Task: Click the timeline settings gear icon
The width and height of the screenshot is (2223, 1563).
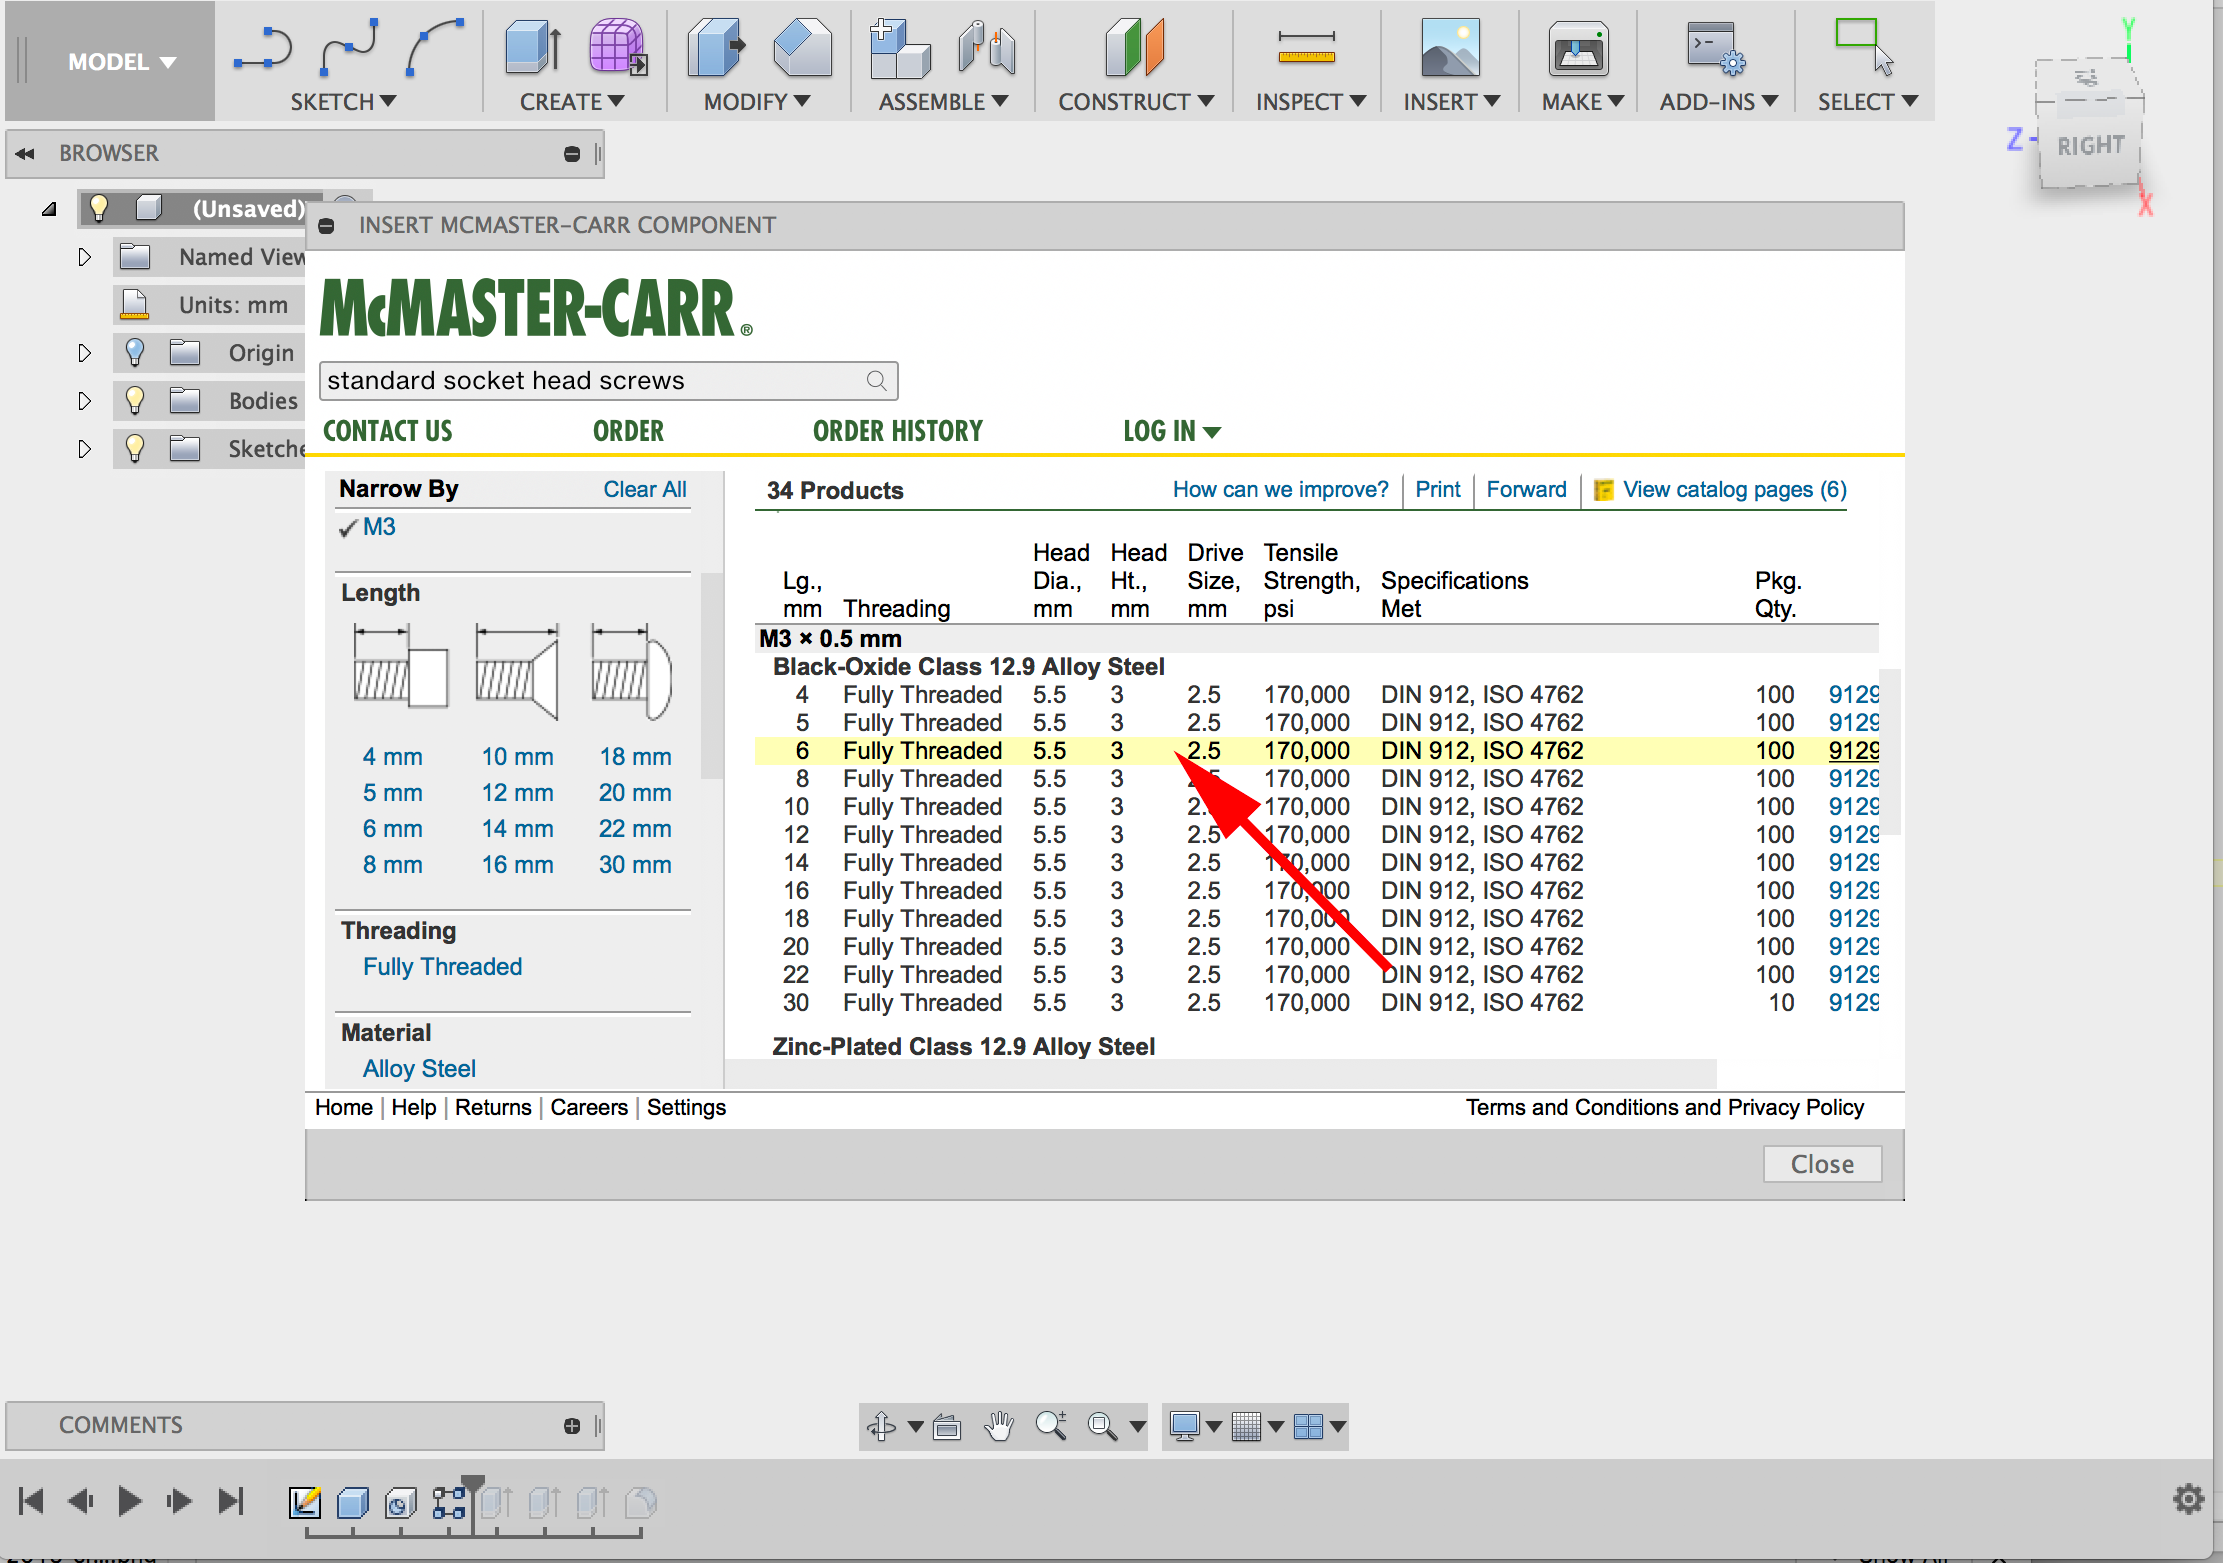Action: (x=2188, y=1499)
